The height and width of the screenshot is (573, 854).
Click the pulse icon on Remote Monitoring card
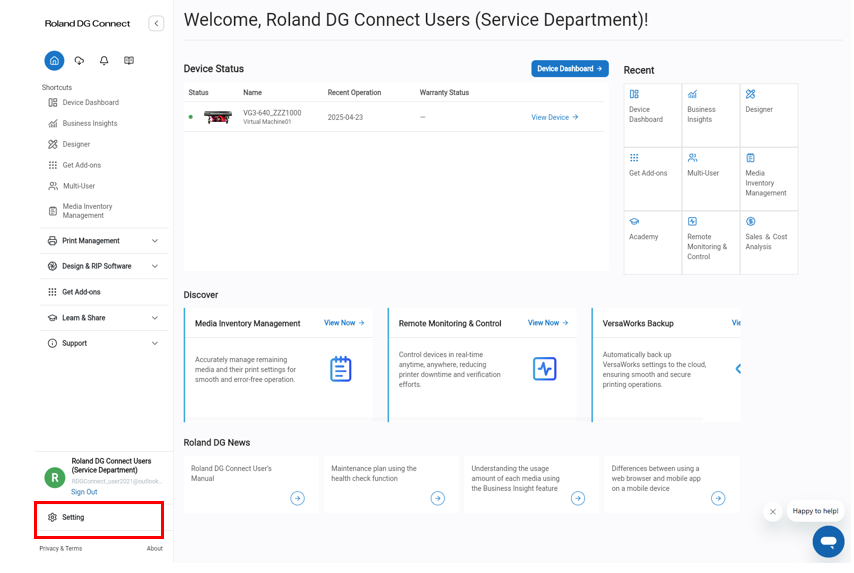pos(545,369)
